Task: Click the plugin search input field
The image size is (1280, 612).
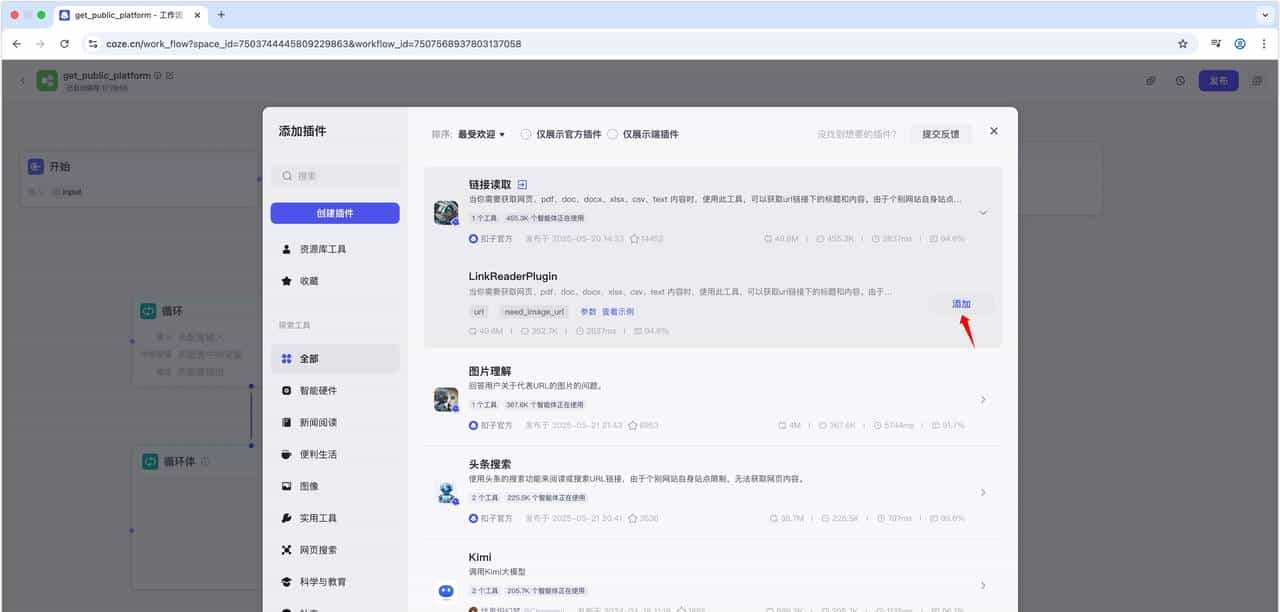Action: click(x=333, y=174)
